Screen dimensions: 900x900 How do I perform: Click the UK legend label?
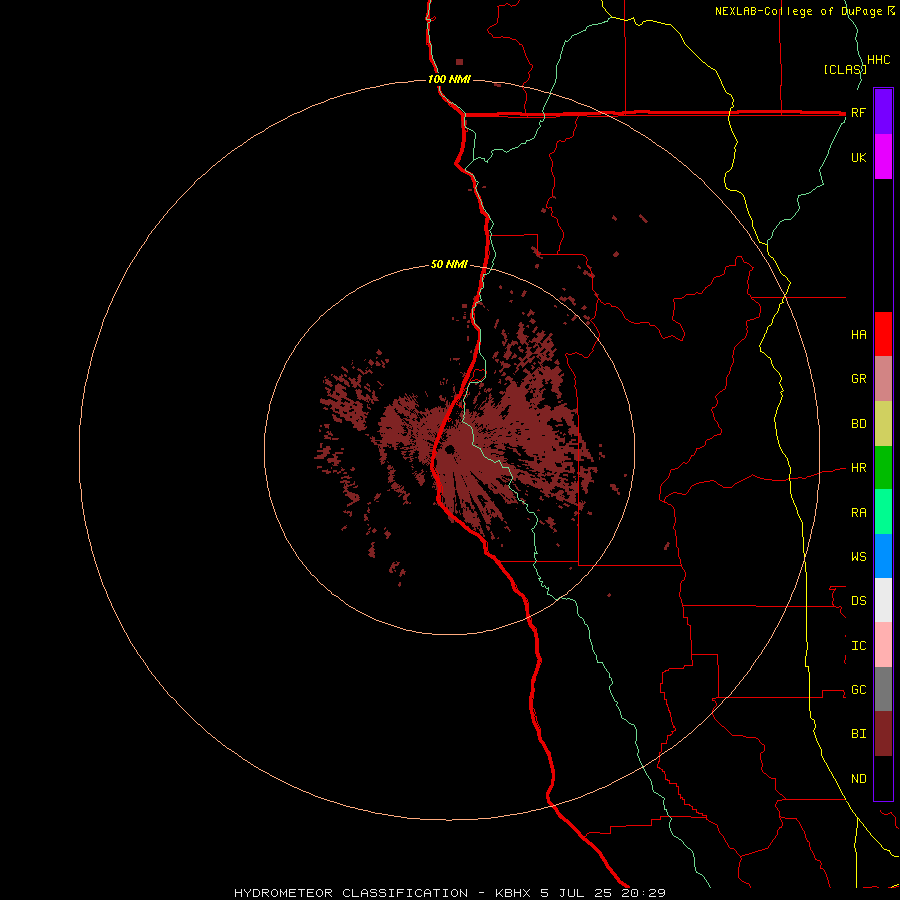point(858,157)
